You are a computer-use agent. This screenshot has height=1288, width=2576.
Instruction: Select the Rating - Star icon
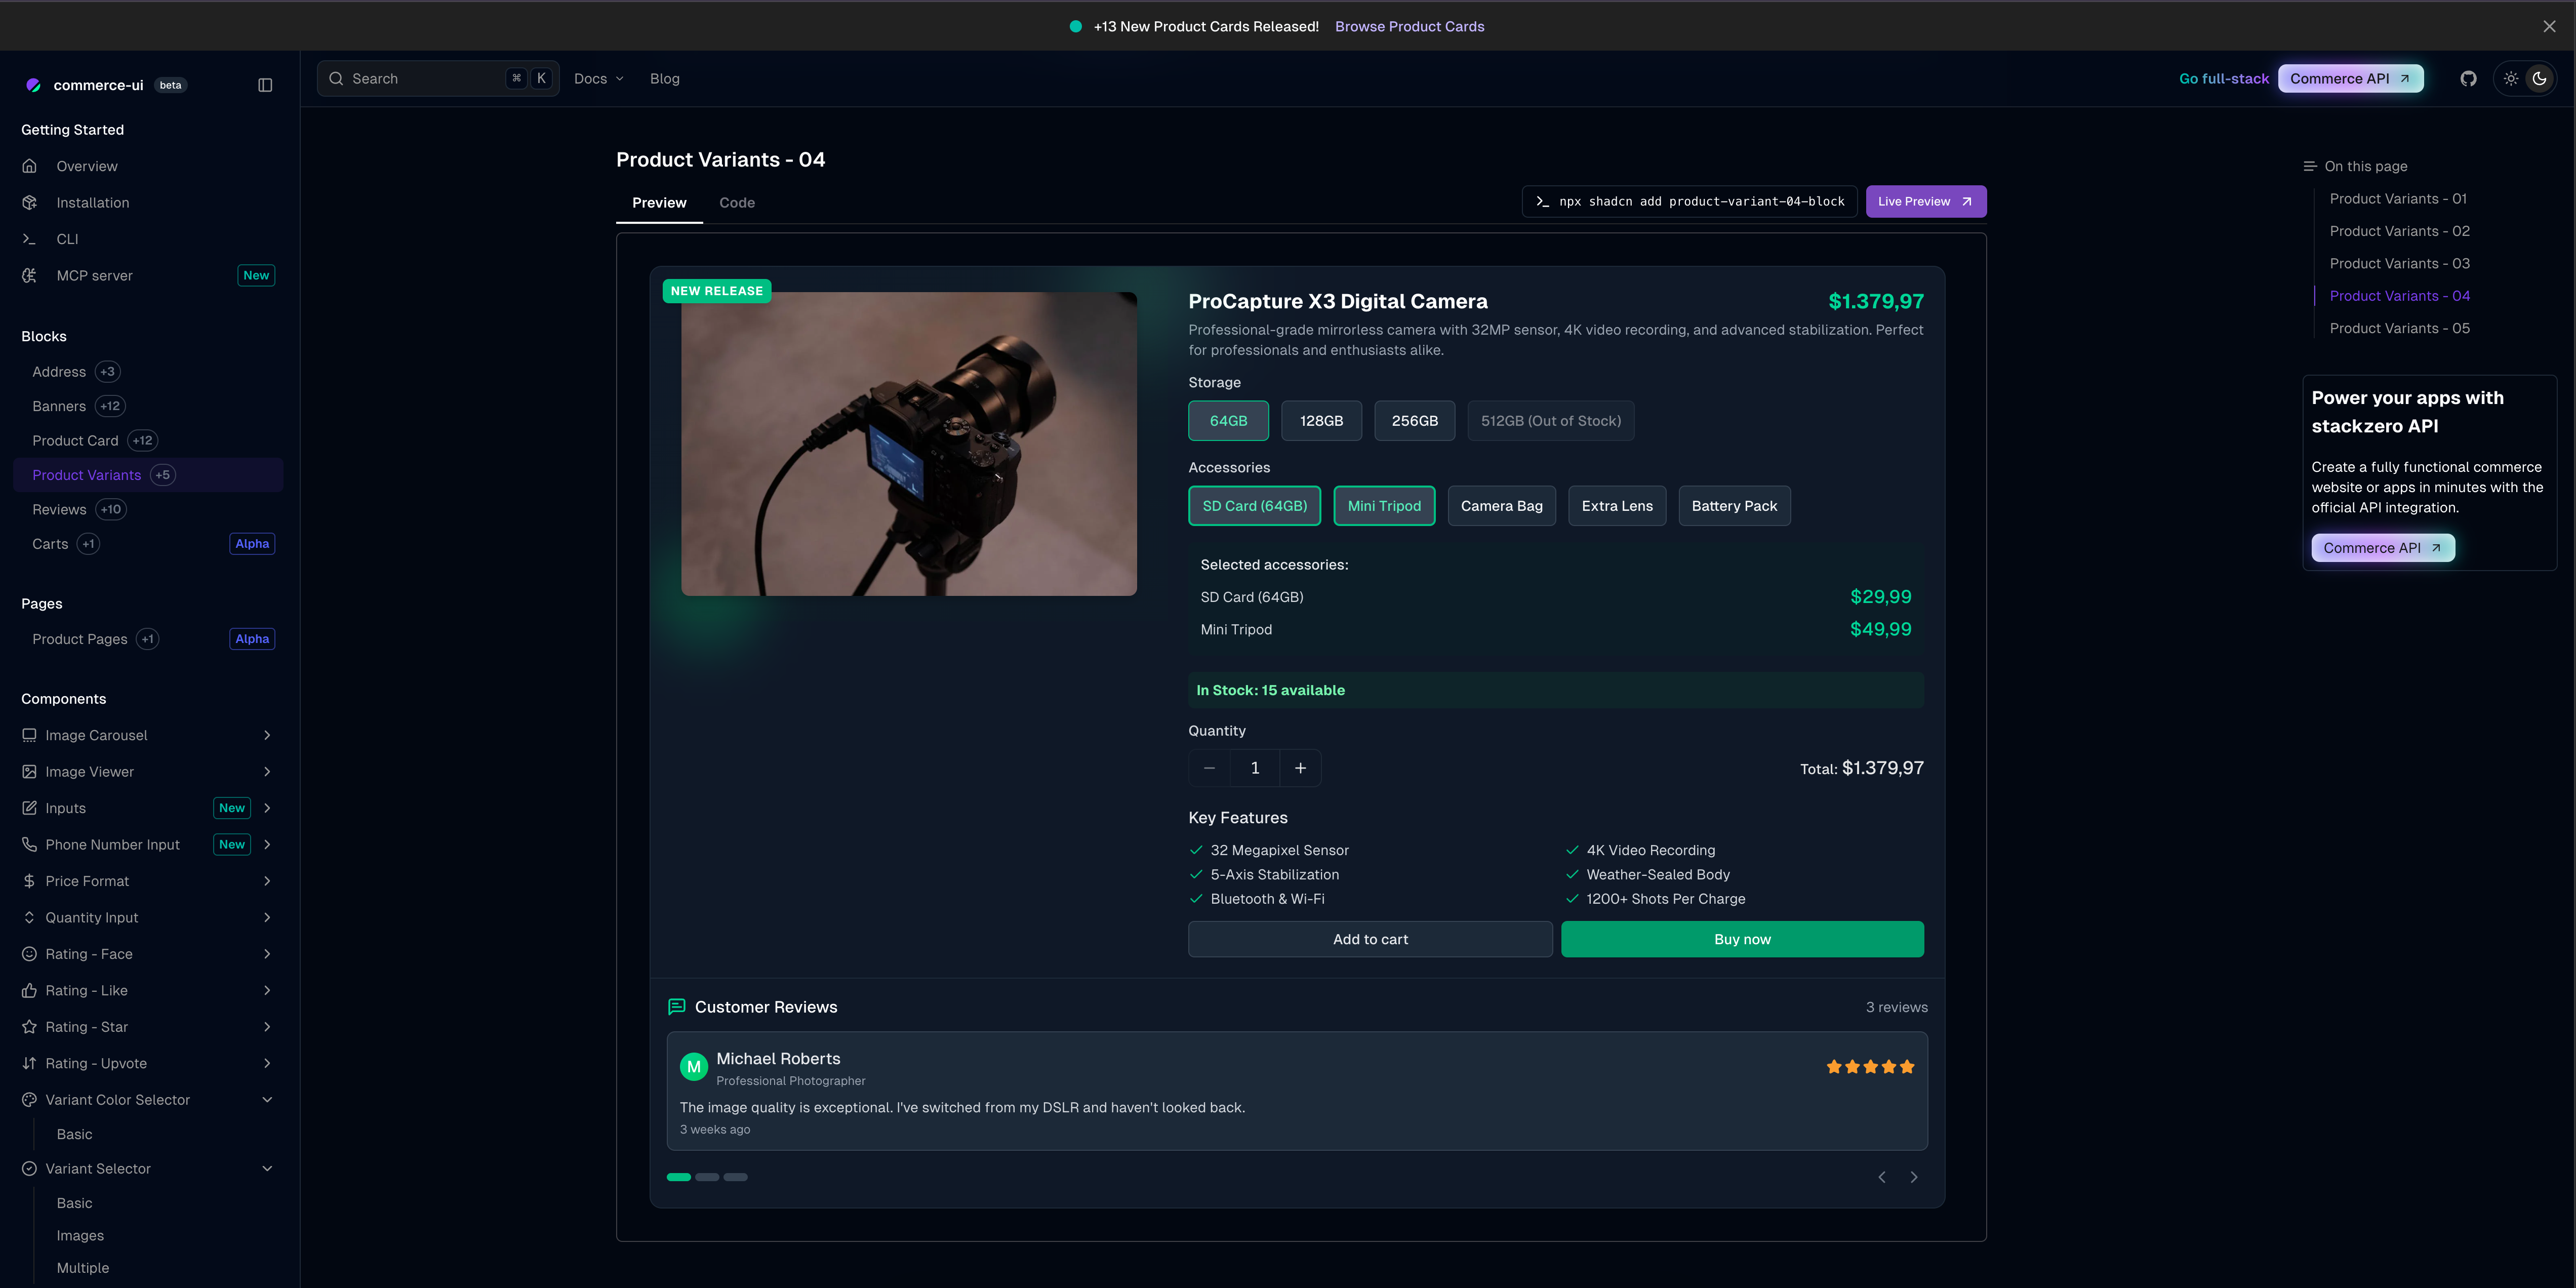point(29,1027)
